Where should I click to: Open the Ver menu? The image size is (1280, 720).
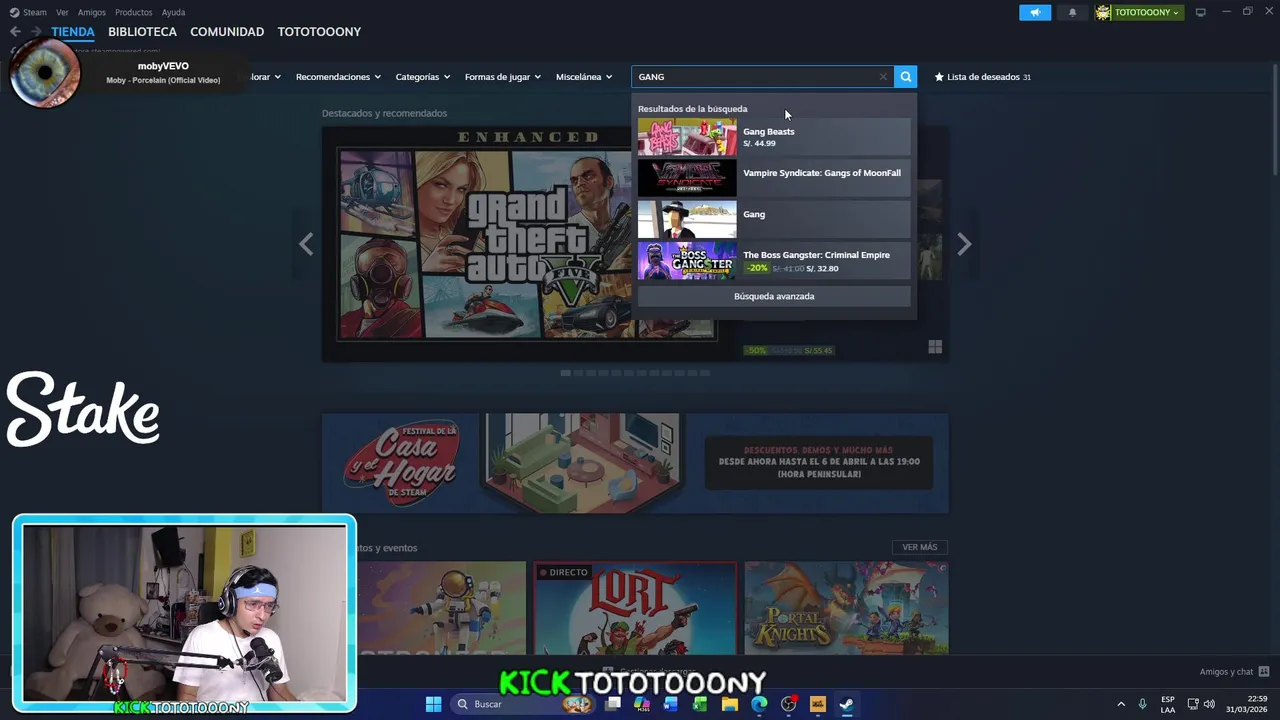coord(62,12)
